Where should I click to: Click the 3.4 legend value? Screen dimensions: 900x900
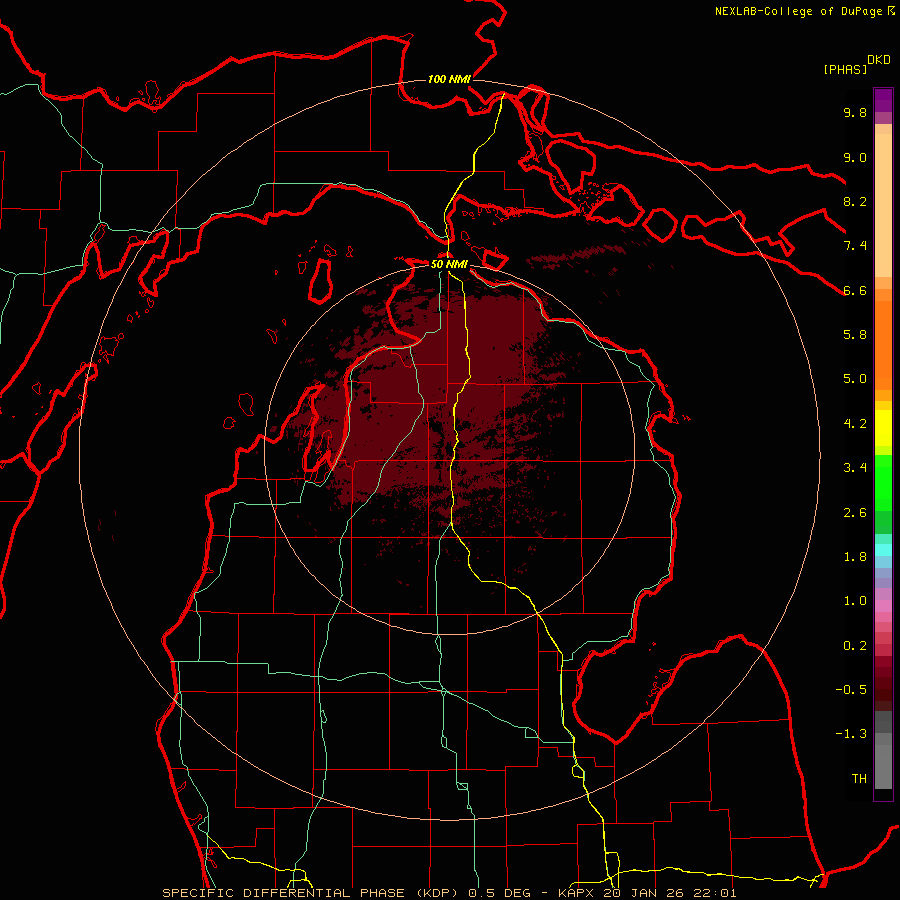tap(855, 468)
